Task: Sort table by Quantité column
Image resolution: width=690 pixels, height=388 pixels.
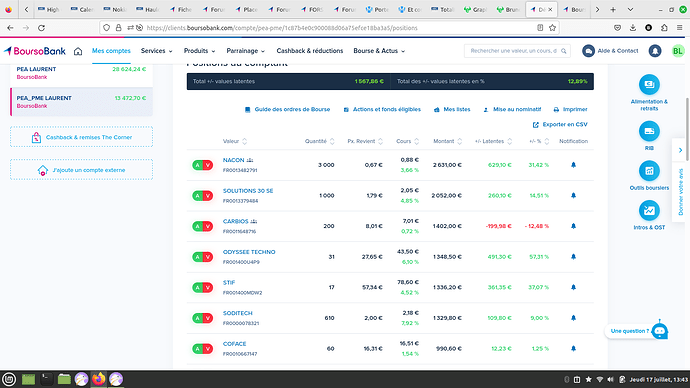Action: 320,141
